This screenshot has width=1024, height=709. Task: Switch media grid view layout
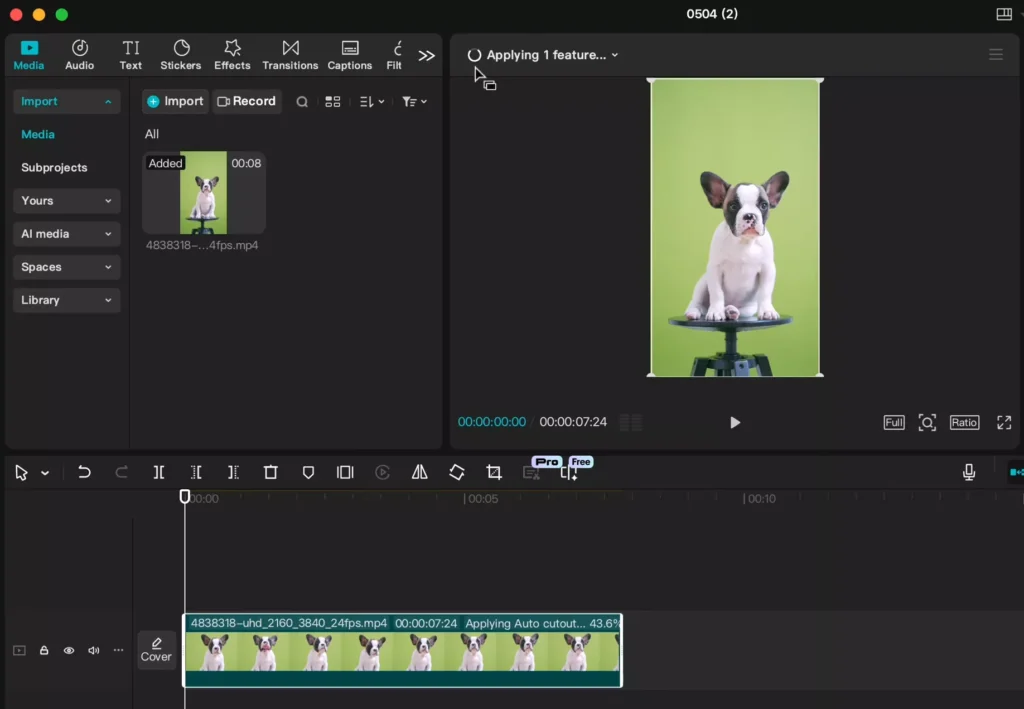coord(333,102)
